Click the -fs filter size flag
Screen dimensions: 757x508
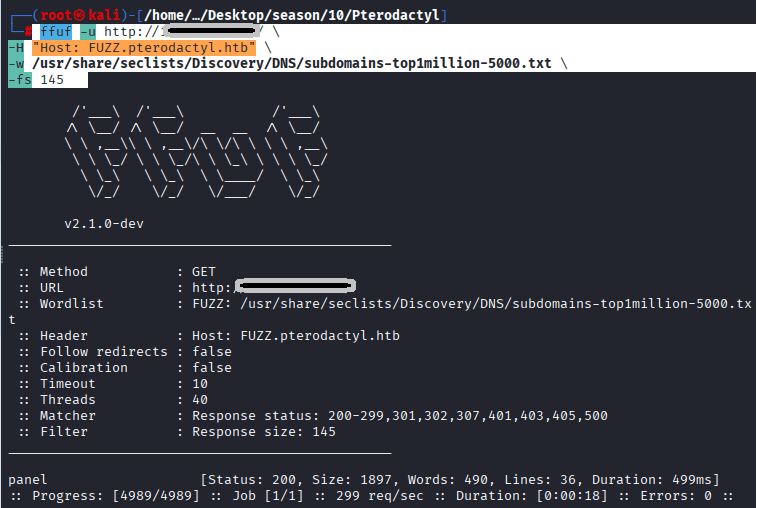click(x=19, y=80)
